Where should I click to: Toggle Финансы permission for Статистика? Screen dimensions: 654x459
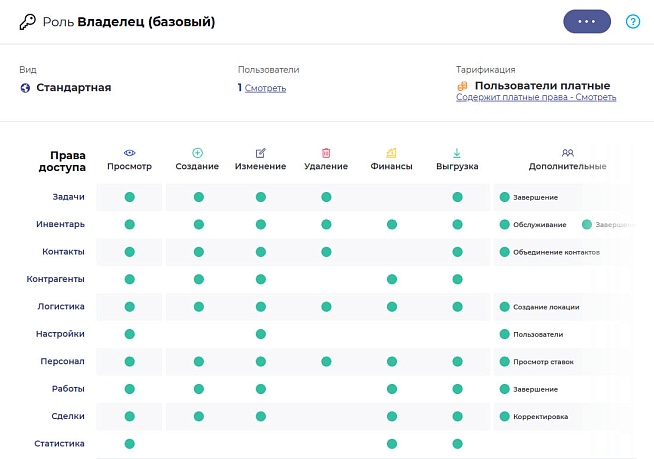392,444
